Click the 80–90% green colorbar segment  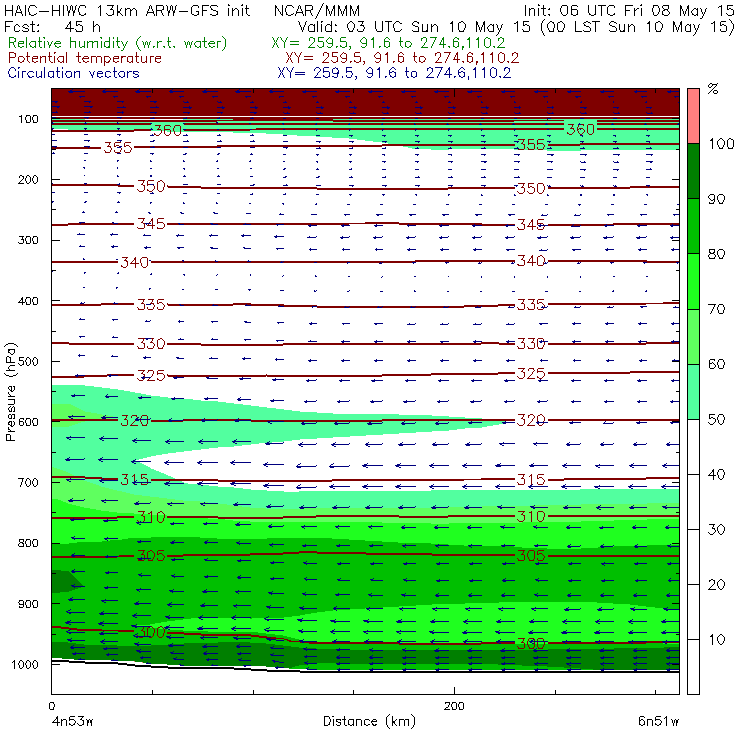pyautogui.click(x=693, y=226)
